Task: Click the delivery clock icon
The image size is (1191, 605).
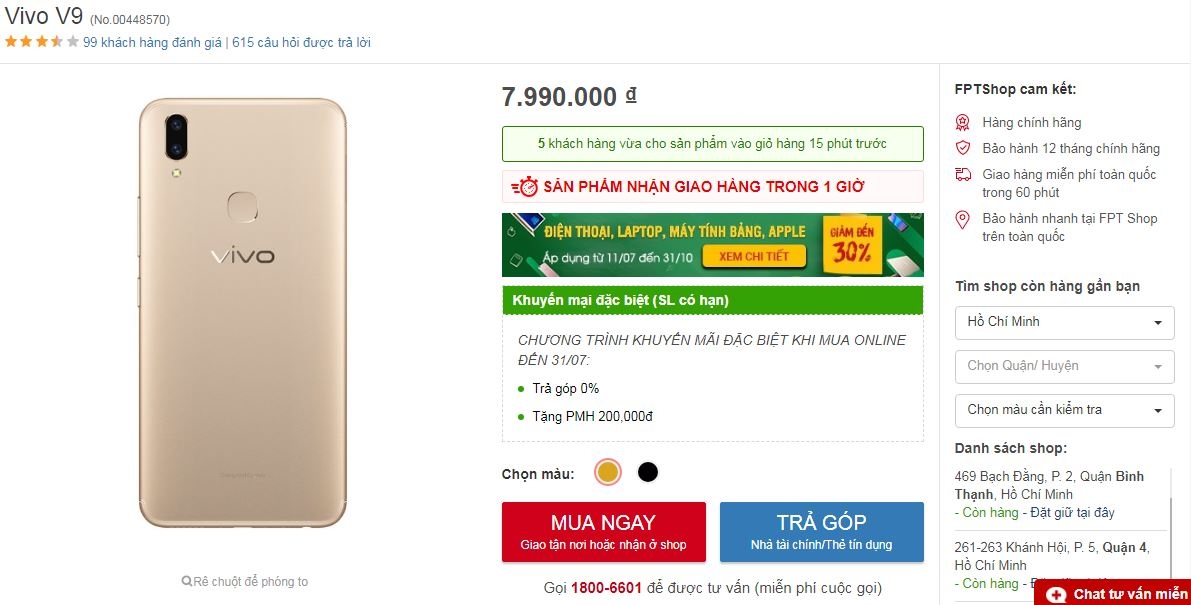Action: click(x=525, y=187)
